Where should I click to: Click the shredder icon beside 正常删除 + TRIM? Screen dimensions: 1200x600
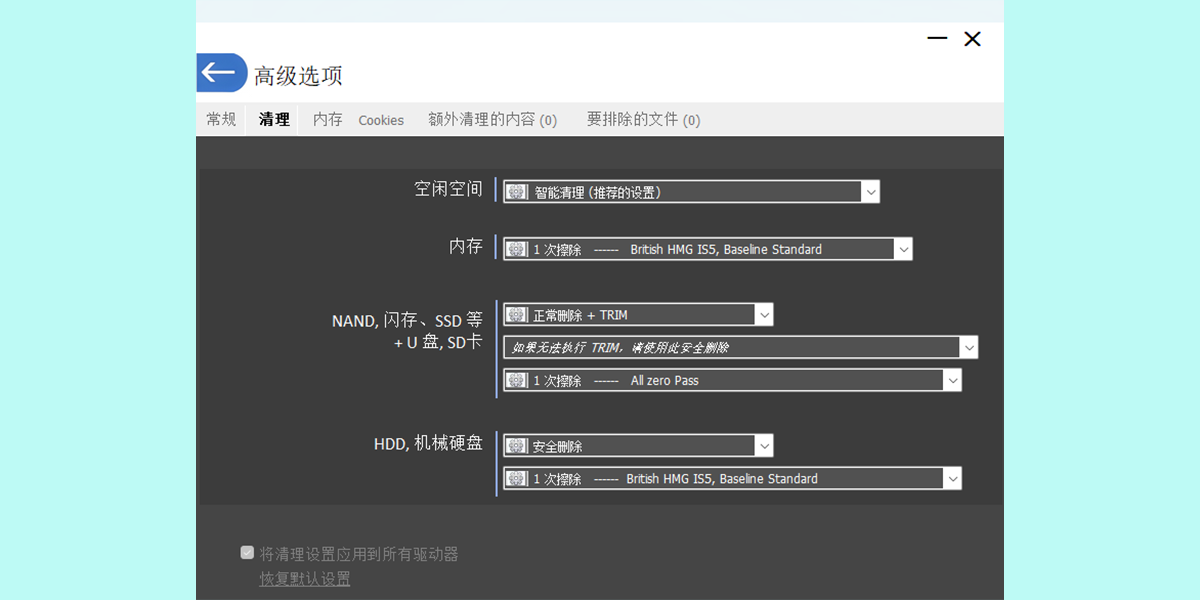(517, 314)
